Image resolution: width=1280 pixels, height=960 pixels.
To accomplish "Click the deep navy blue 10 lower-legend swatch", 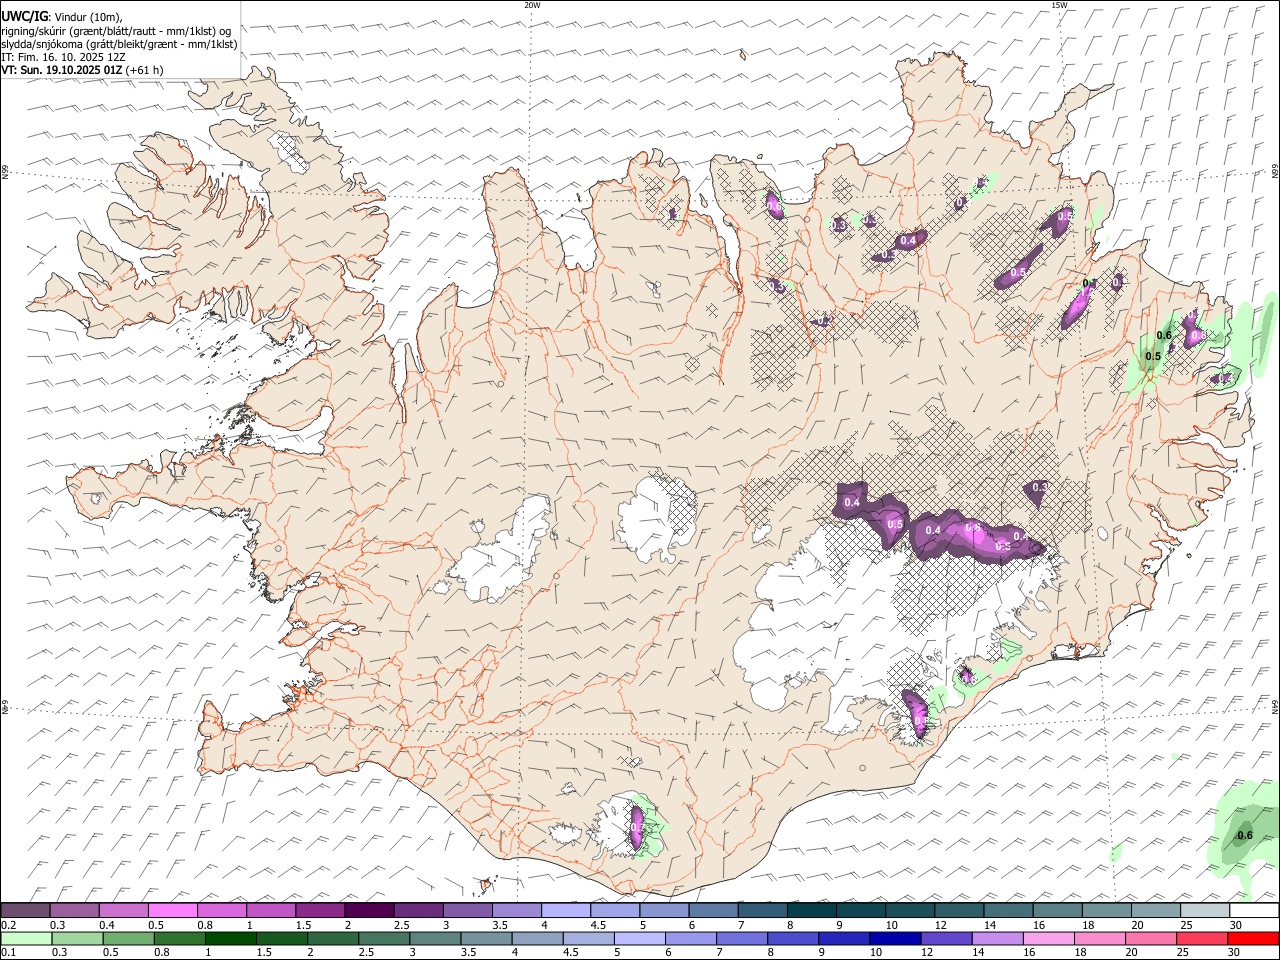I will (x=895, y=938).
